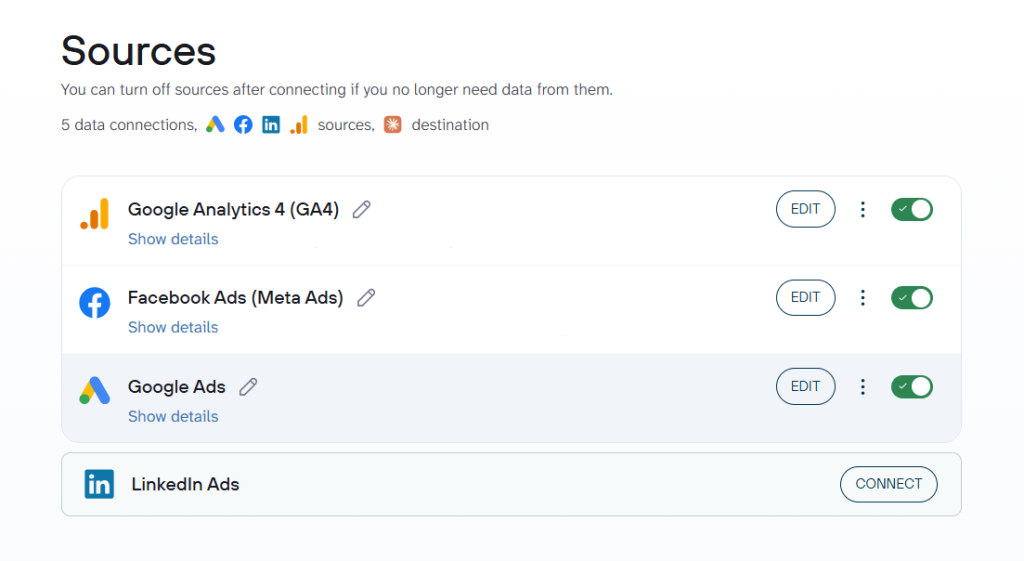
Task: Click the pencil icon beside Google Analytics 4
Action: 362,210
